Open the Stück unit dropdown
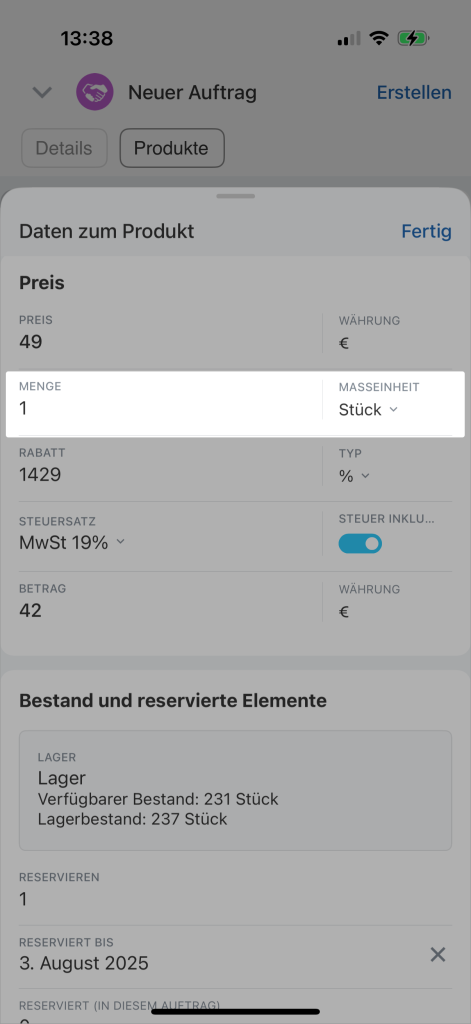The height and width of the screenshot is (1024, 471). [368, 409]
